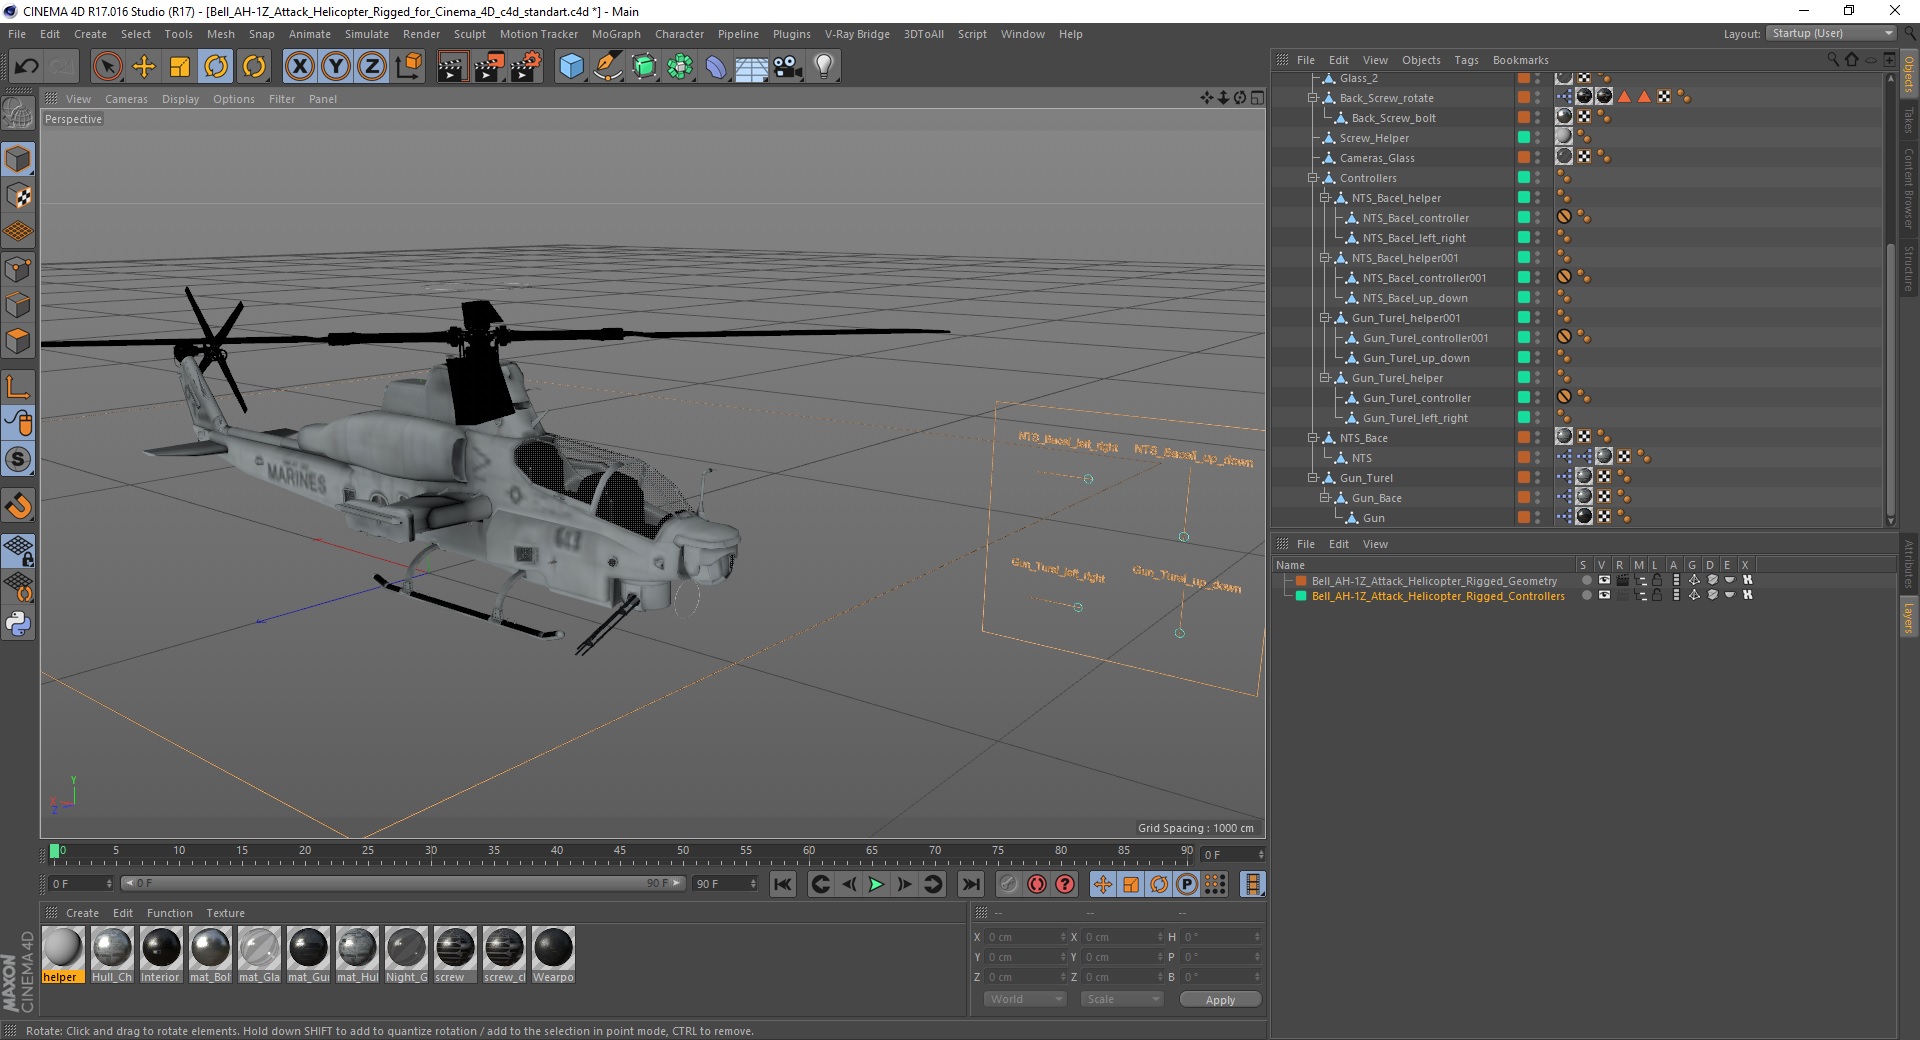This screenshot has width=1920, height=1040.
Task: Click the Undo arrow icon
Action: [x=27, y=67]
